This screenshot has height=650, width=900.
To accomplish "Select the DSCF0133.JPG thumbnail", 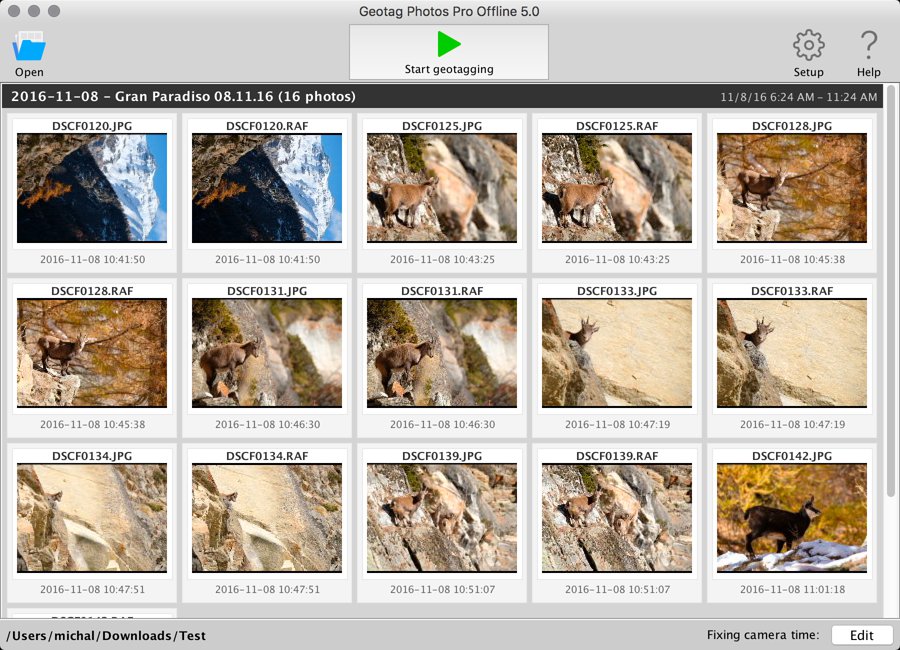I will coord(617,353).
